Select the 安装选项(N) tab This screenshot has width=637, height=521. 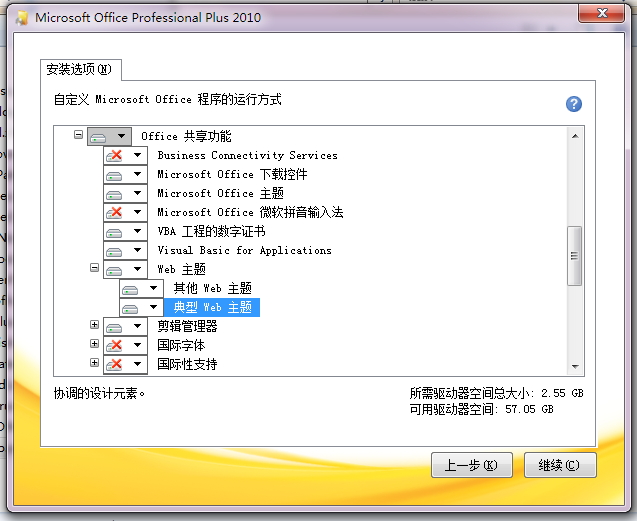click(80, 69)
